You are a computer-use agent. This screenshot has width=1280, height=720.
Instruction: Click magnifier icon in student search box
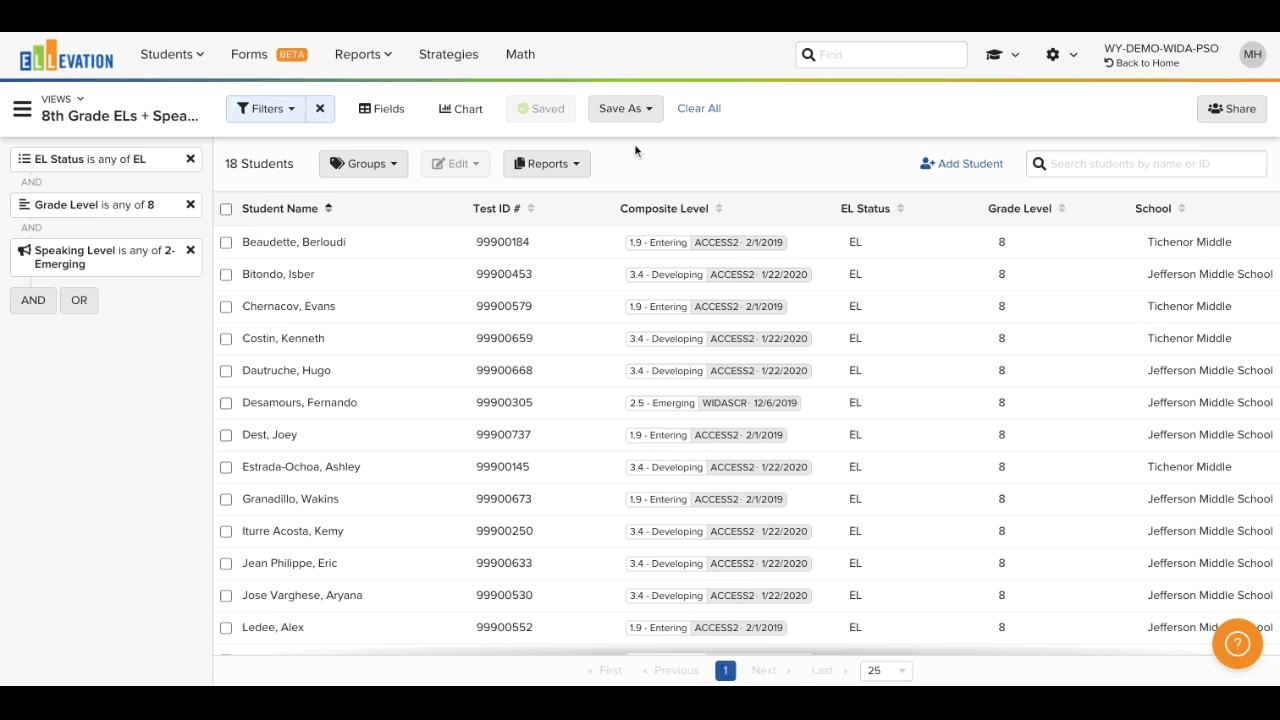click(x=1039, y=164)
